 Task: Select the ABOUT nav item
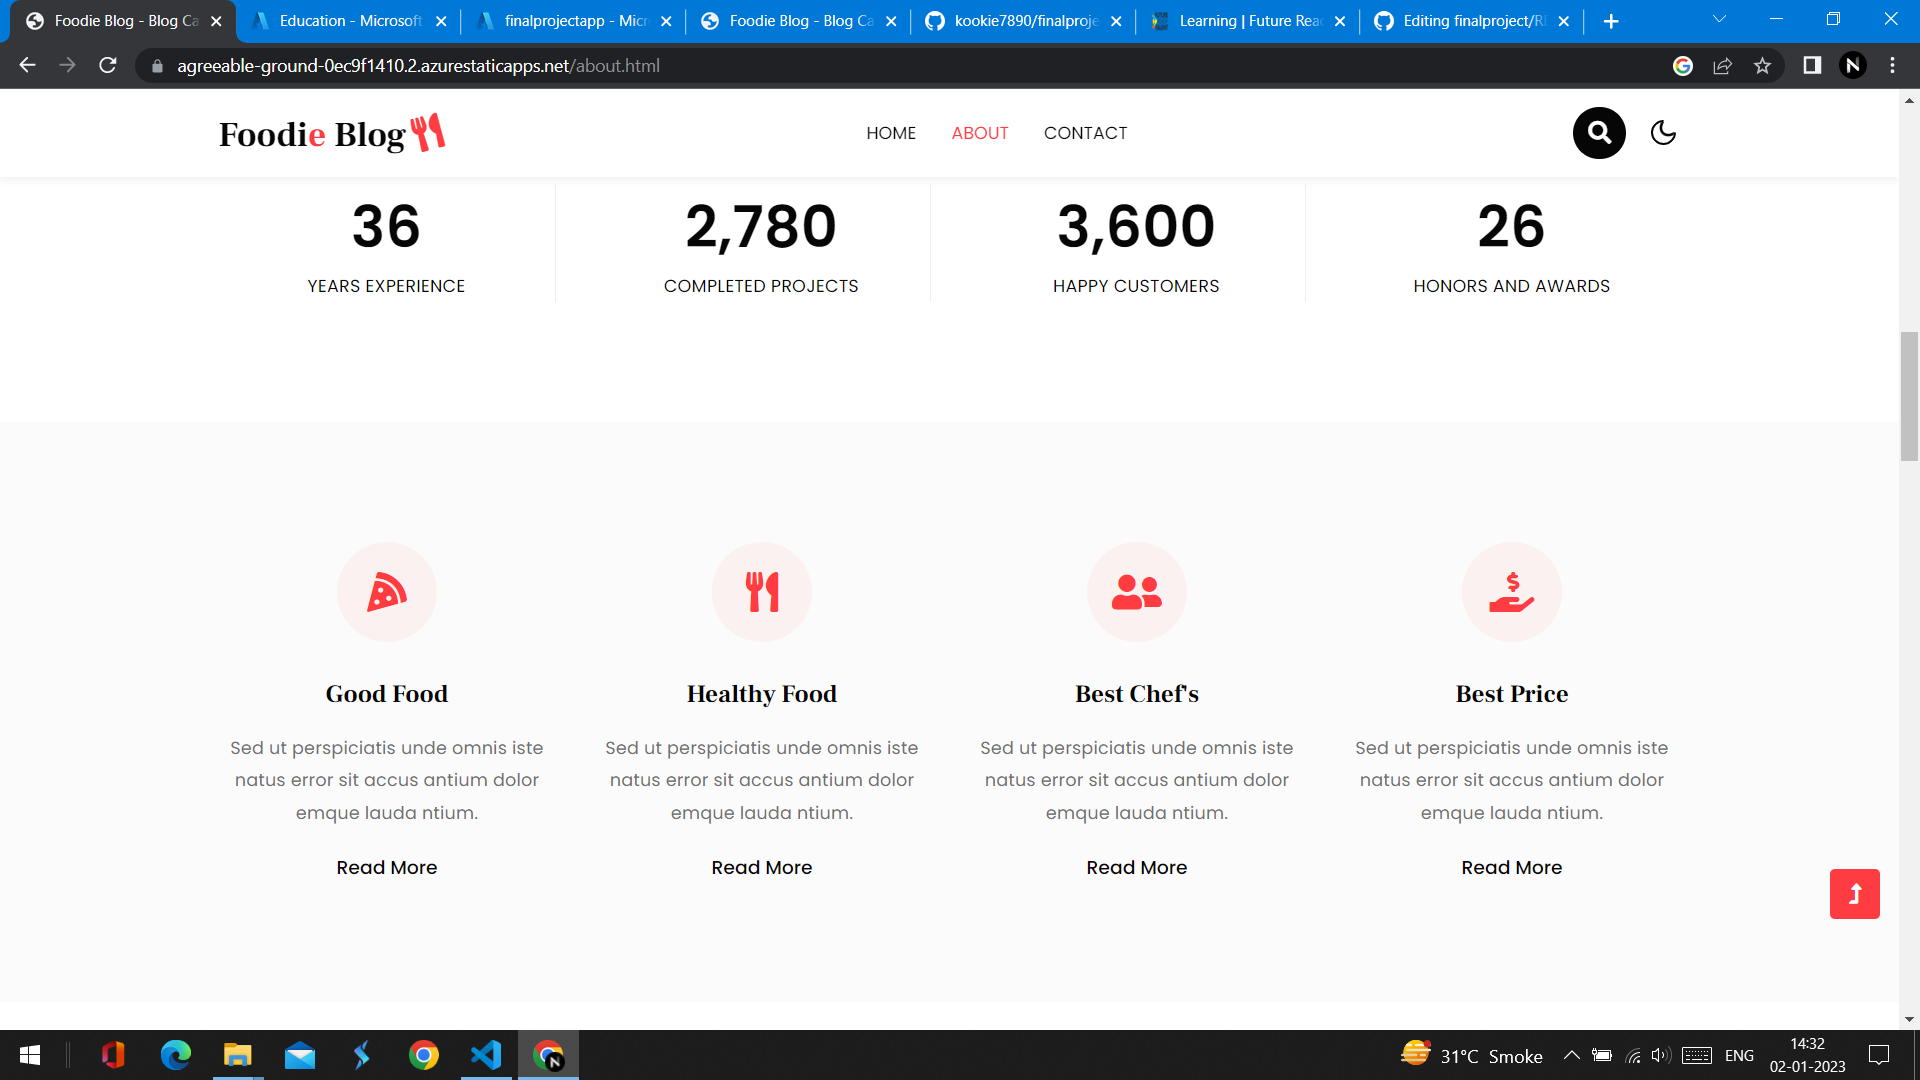980,133
